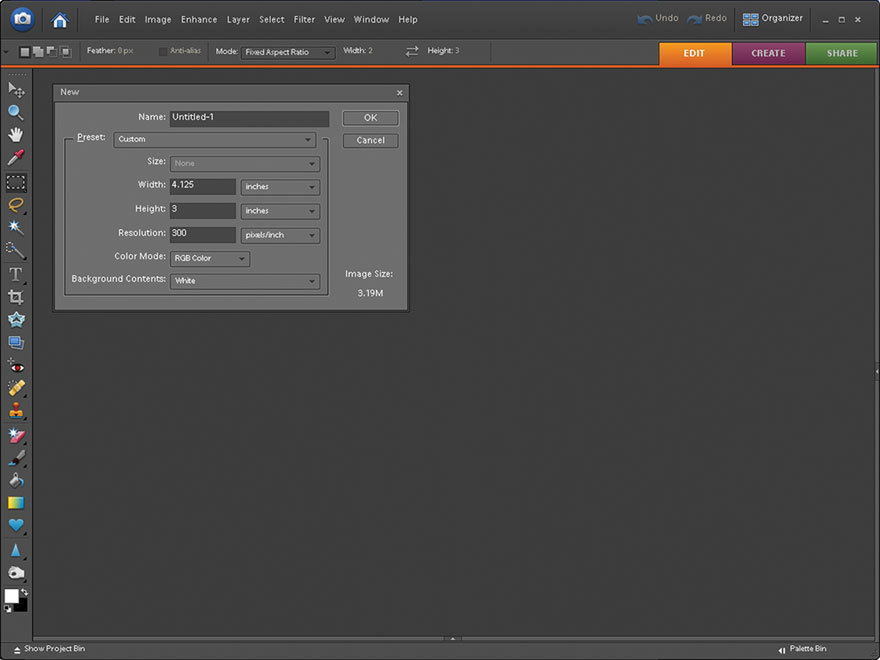Select the Straighten tool
Viewport: 880px width, 660px height.
click(x=16, y=342)
